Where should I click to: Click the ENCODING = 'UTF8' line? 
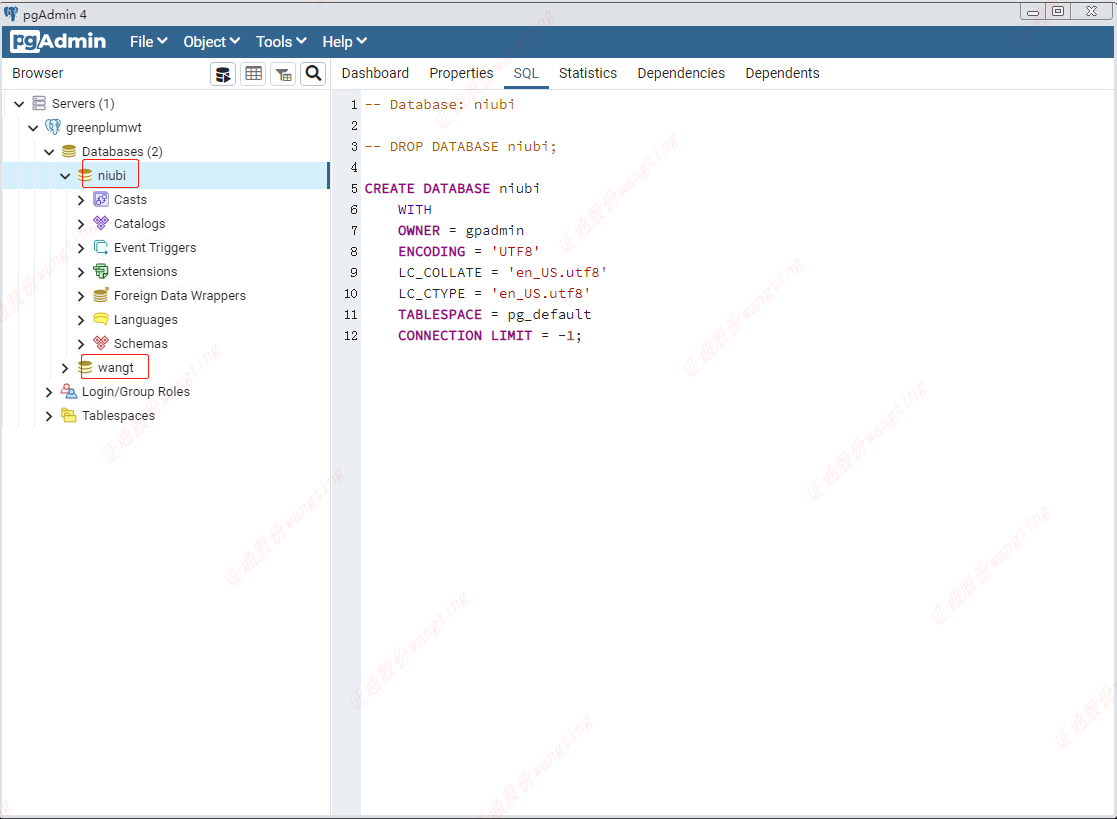click(x=469, y=251)
